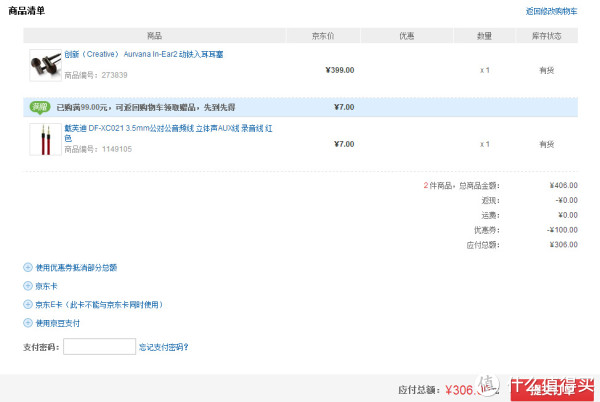Viewport: 600px width, 402px height.
Task: Click 返回修改购物车 link
Action: pos(551,11)
